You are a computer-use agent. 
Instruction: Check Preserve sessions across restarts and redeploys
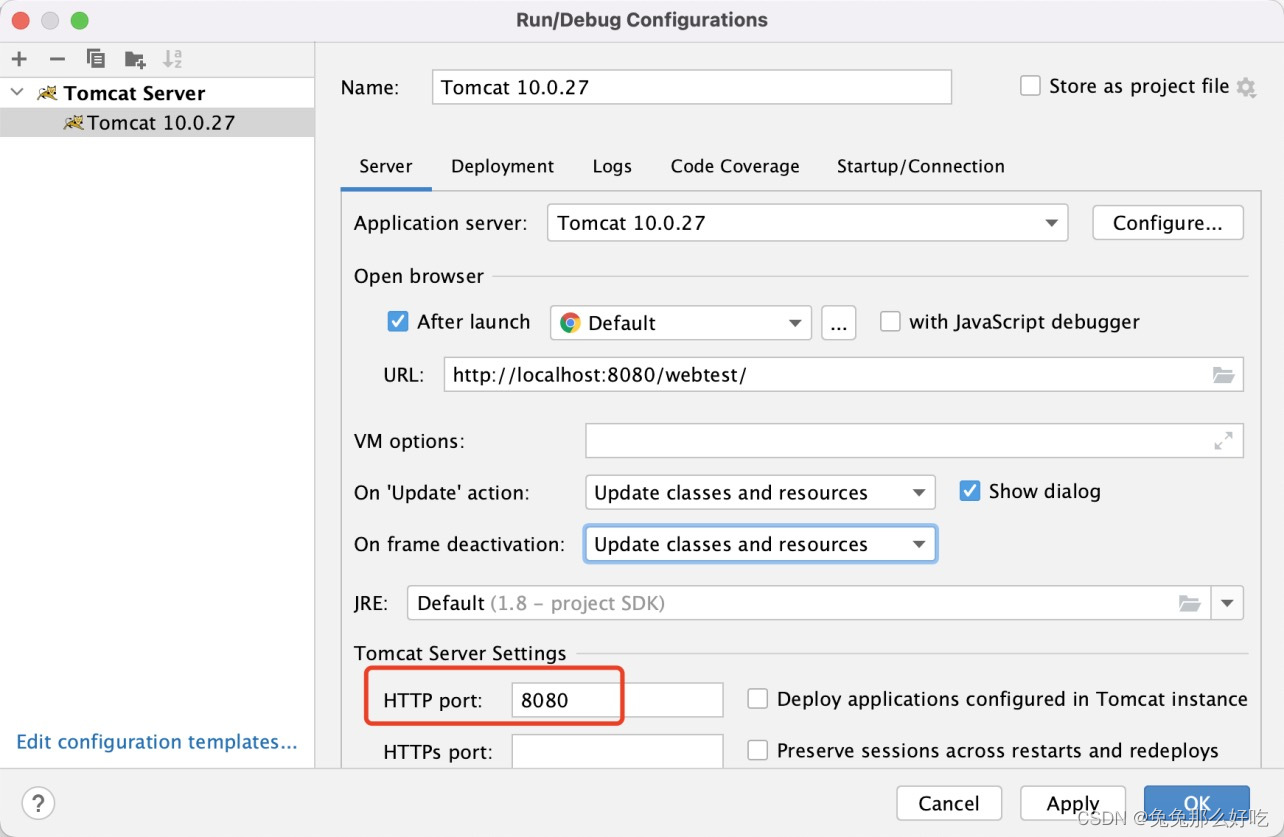[758, 750]
